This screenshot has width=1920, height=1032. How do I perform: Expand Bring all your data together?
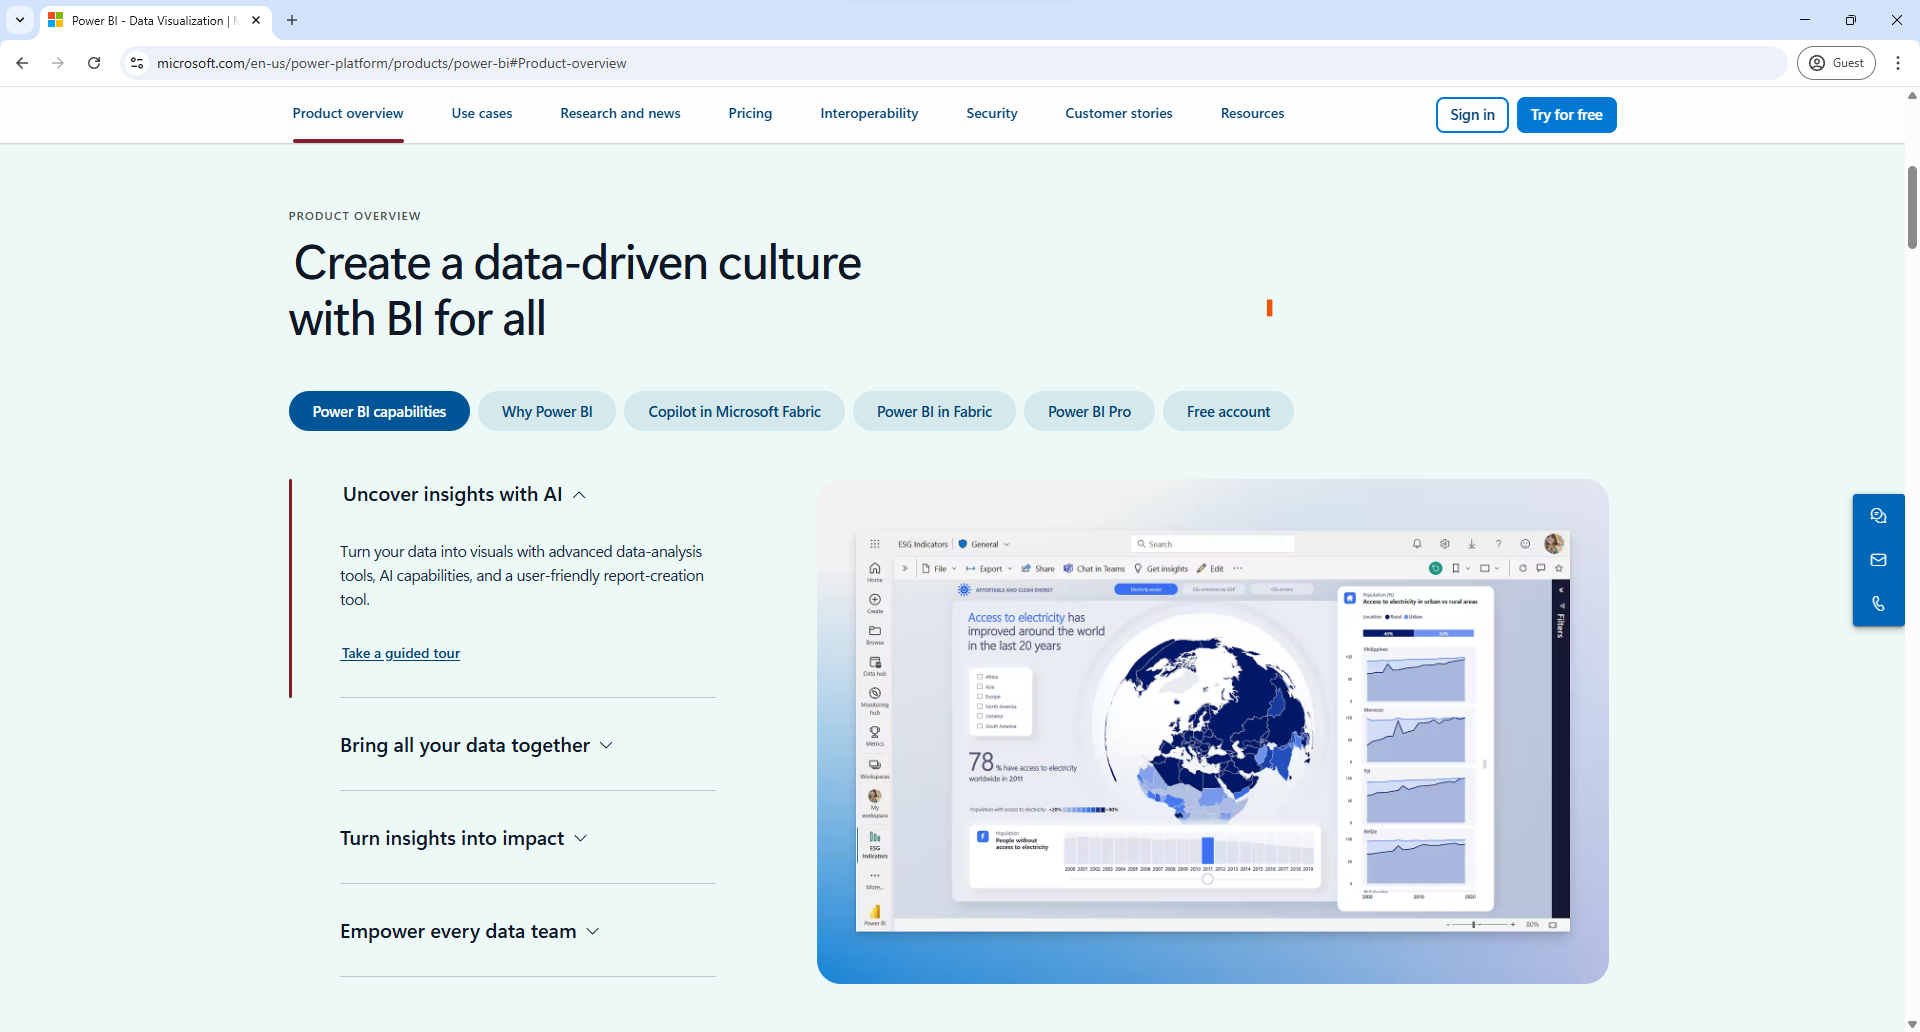coord(476,745)
